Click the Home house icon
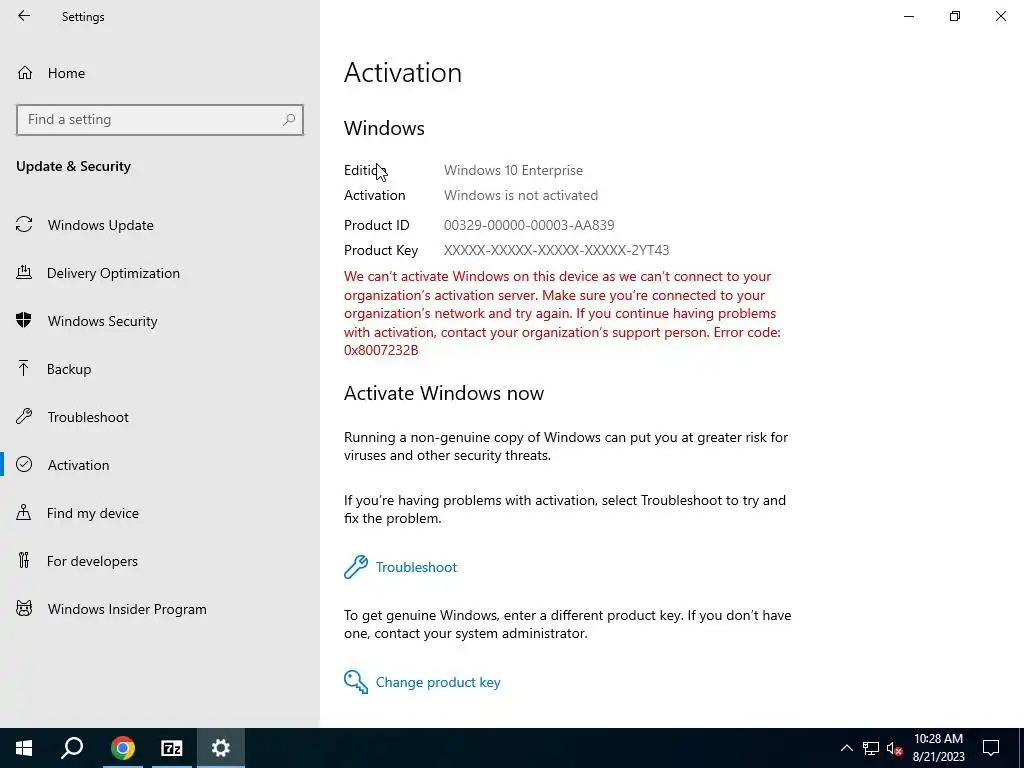The height and width of the screenshot is (768, 1024). coord(25,72)
